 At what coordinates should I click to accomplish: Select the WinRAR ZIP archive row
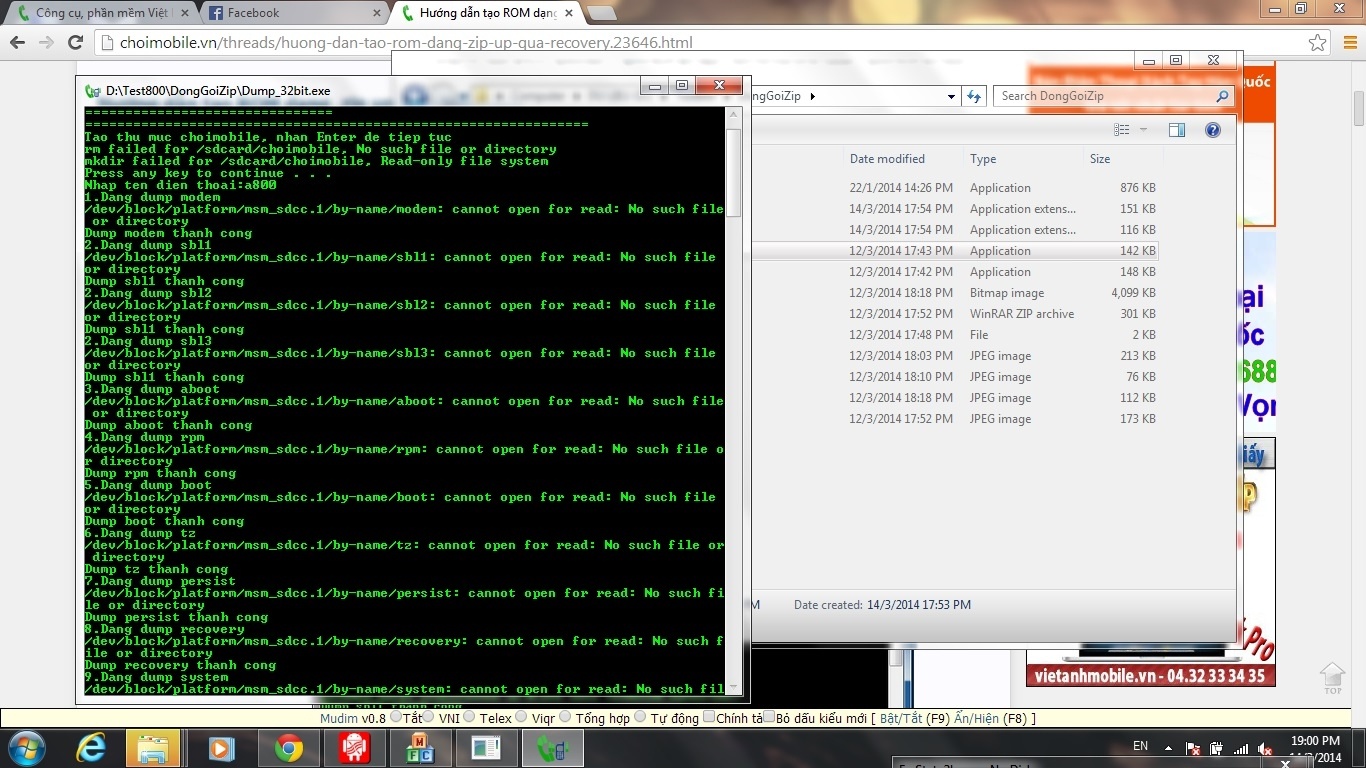pos(954,314)
